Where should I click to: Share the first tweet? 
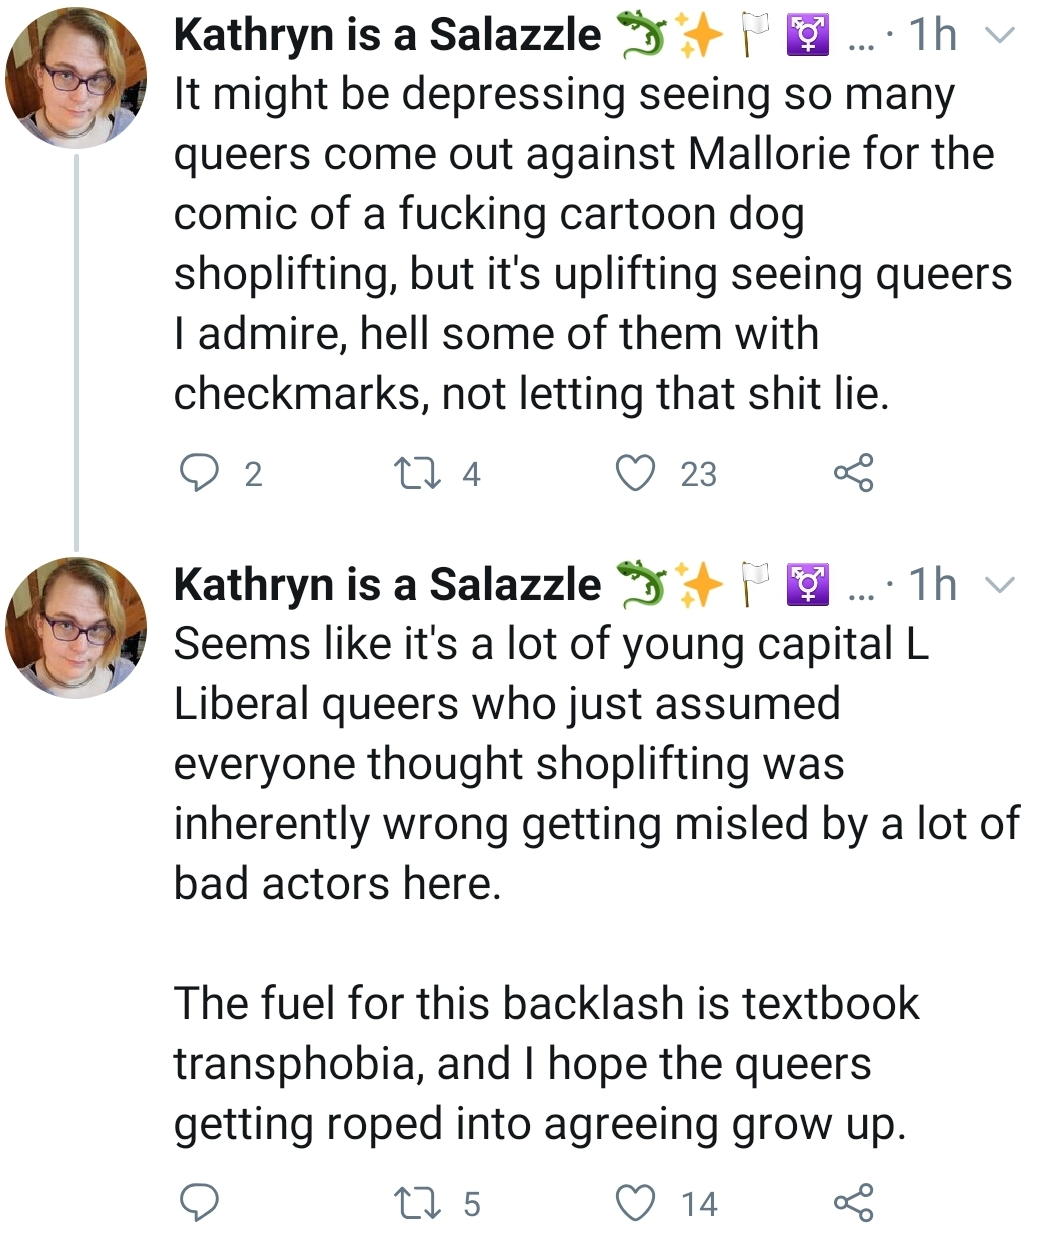coord(853,473)
